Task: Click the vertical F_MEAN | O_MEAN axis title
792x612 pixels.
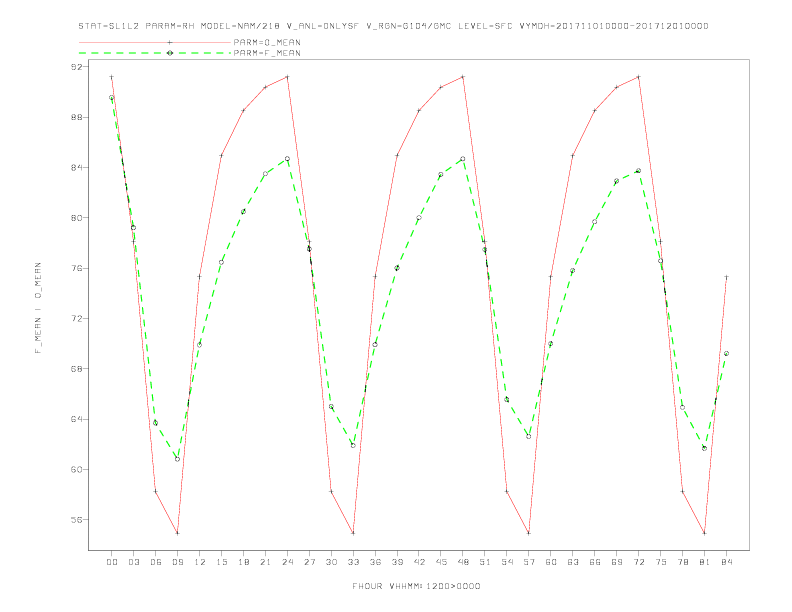Action: [38, 308]
